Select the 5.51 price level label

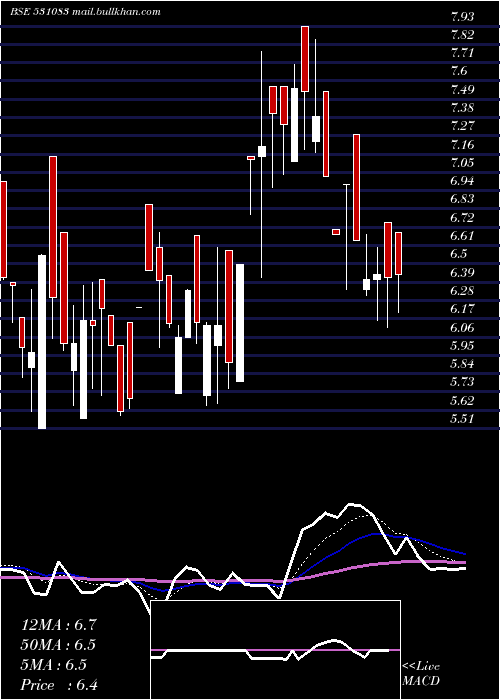click(462, 419)
